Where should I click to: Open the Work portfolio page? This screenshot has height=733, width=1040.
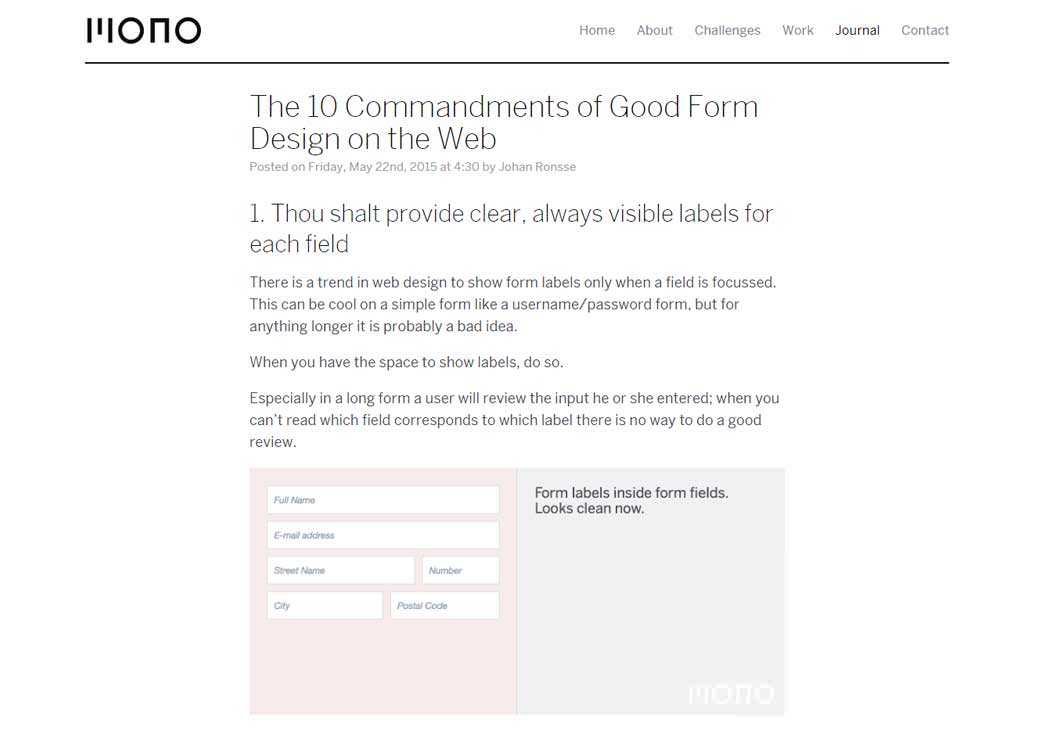[x=798, y=30]
